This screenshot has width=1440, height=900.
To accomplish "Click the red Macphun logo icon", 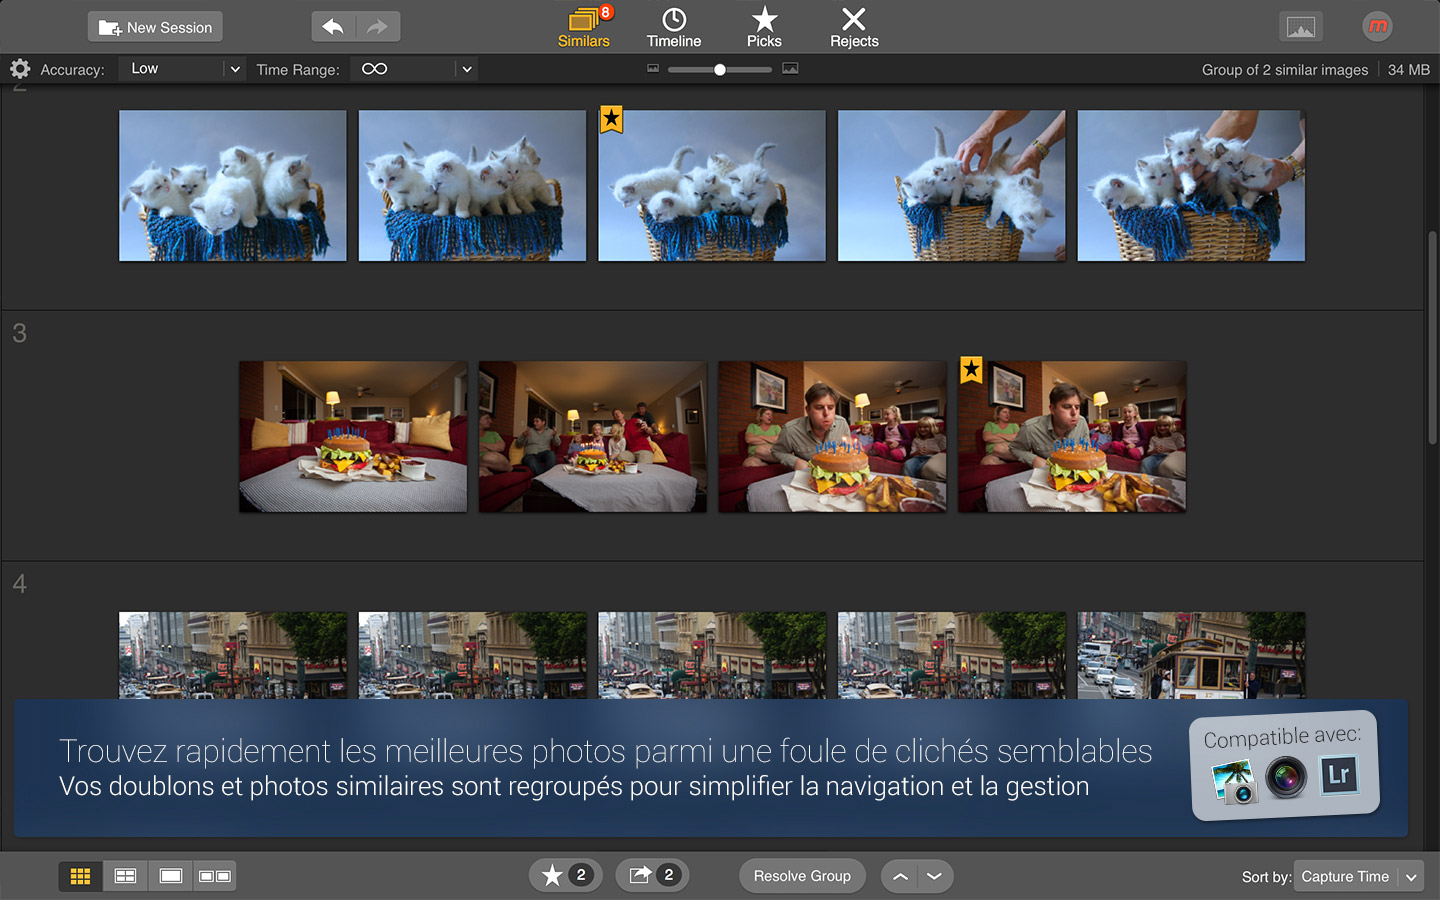I will coord(1377,27).
